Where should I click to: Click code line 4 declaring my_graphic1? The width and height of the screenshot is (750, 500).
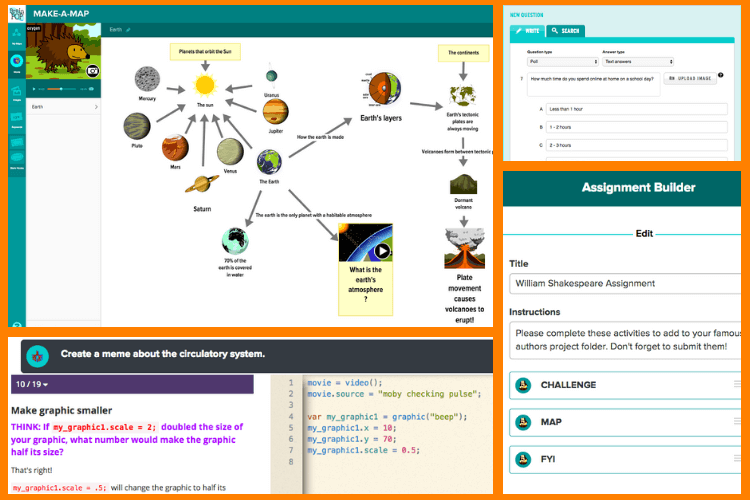387,417
